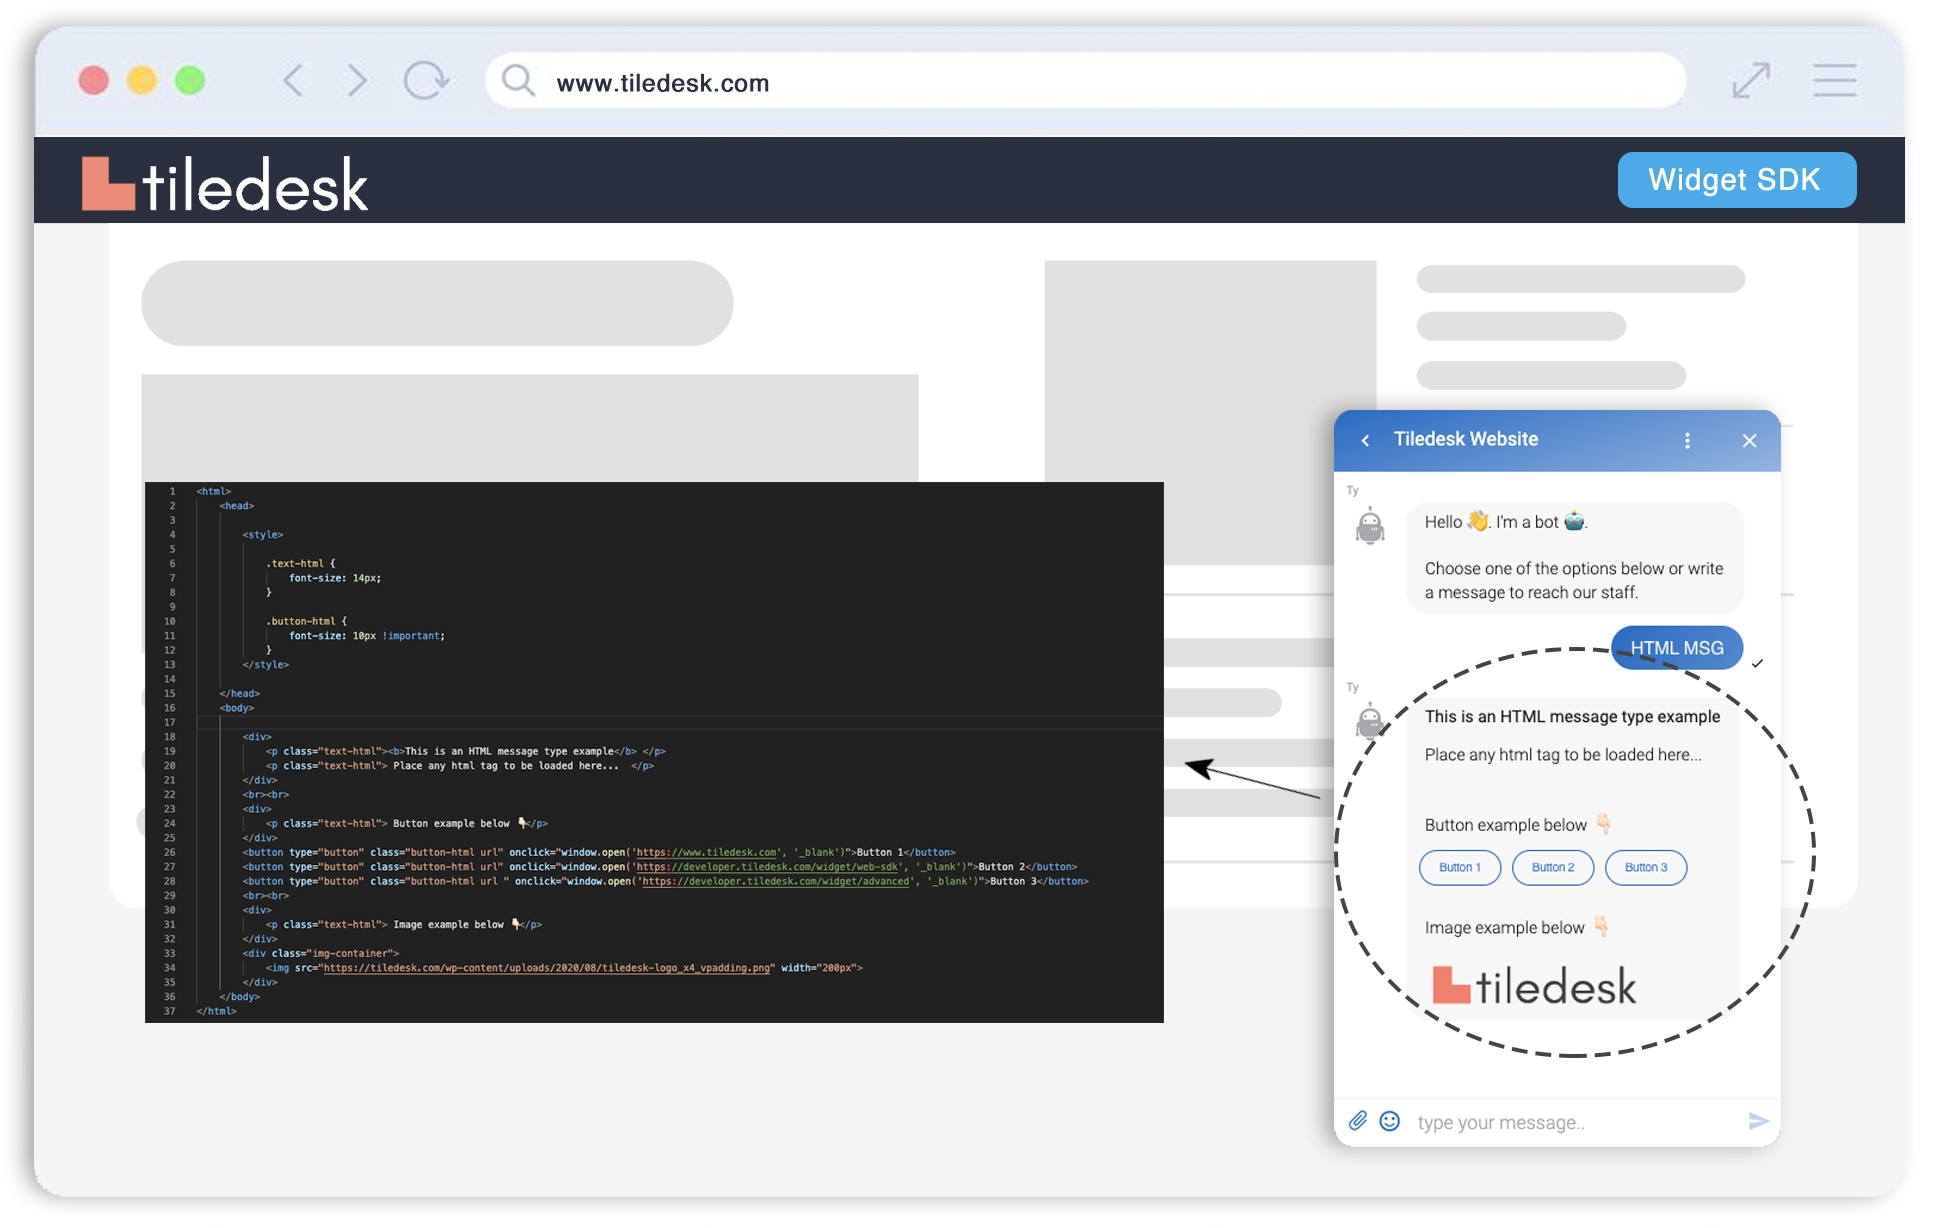1950x1228 pixels.
Task: Click the tiledesk logo in header
Action: (x=225, y=184)
